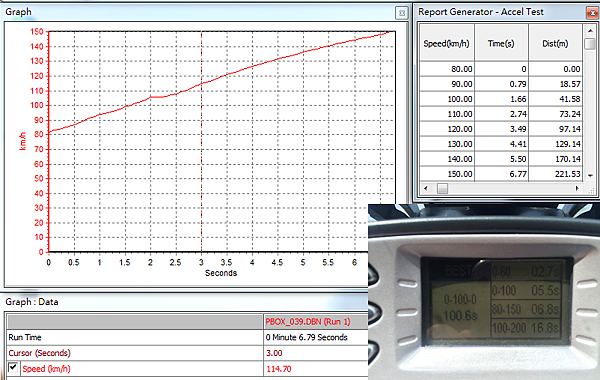Close the Graph panel

click(x=401, y=13)
